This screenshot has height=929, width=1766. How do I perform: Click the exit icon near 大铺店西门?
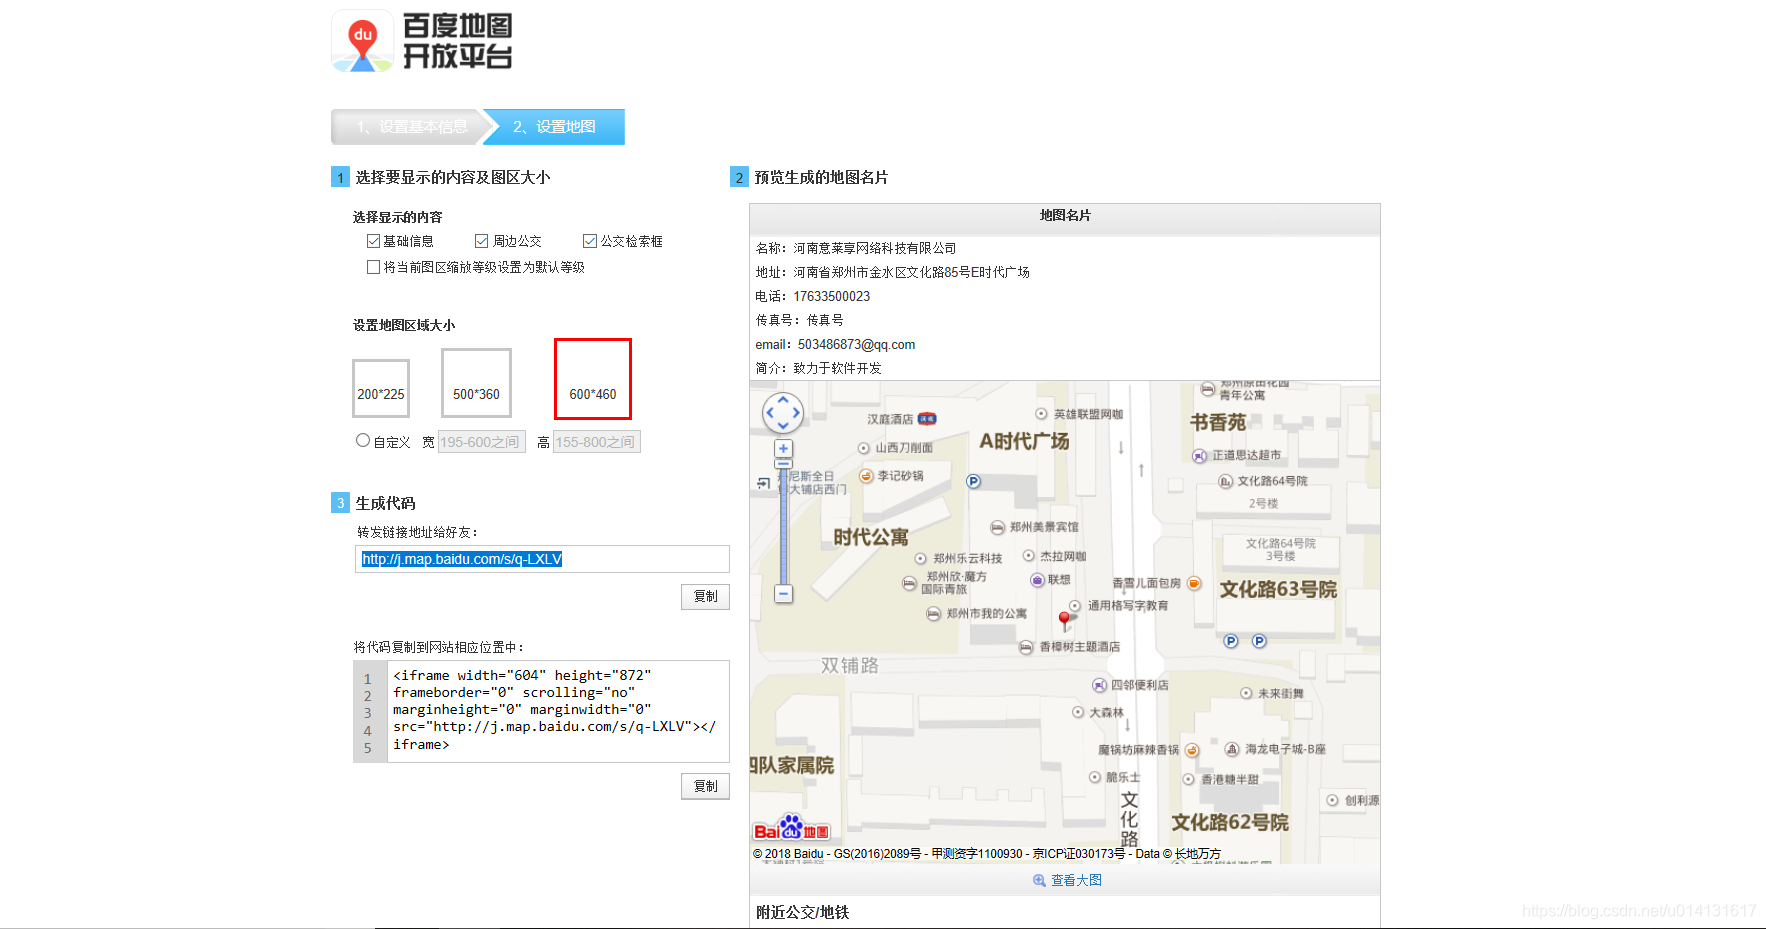pyautogui.click(x=764, y=484)
